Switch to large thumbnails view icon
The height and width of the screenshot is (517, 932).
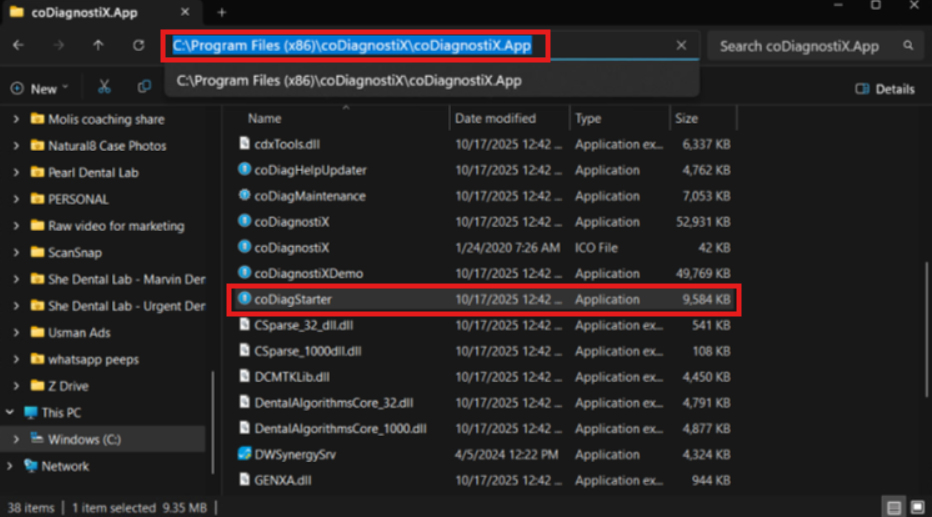pyautogui.click(x=917, y=507)
